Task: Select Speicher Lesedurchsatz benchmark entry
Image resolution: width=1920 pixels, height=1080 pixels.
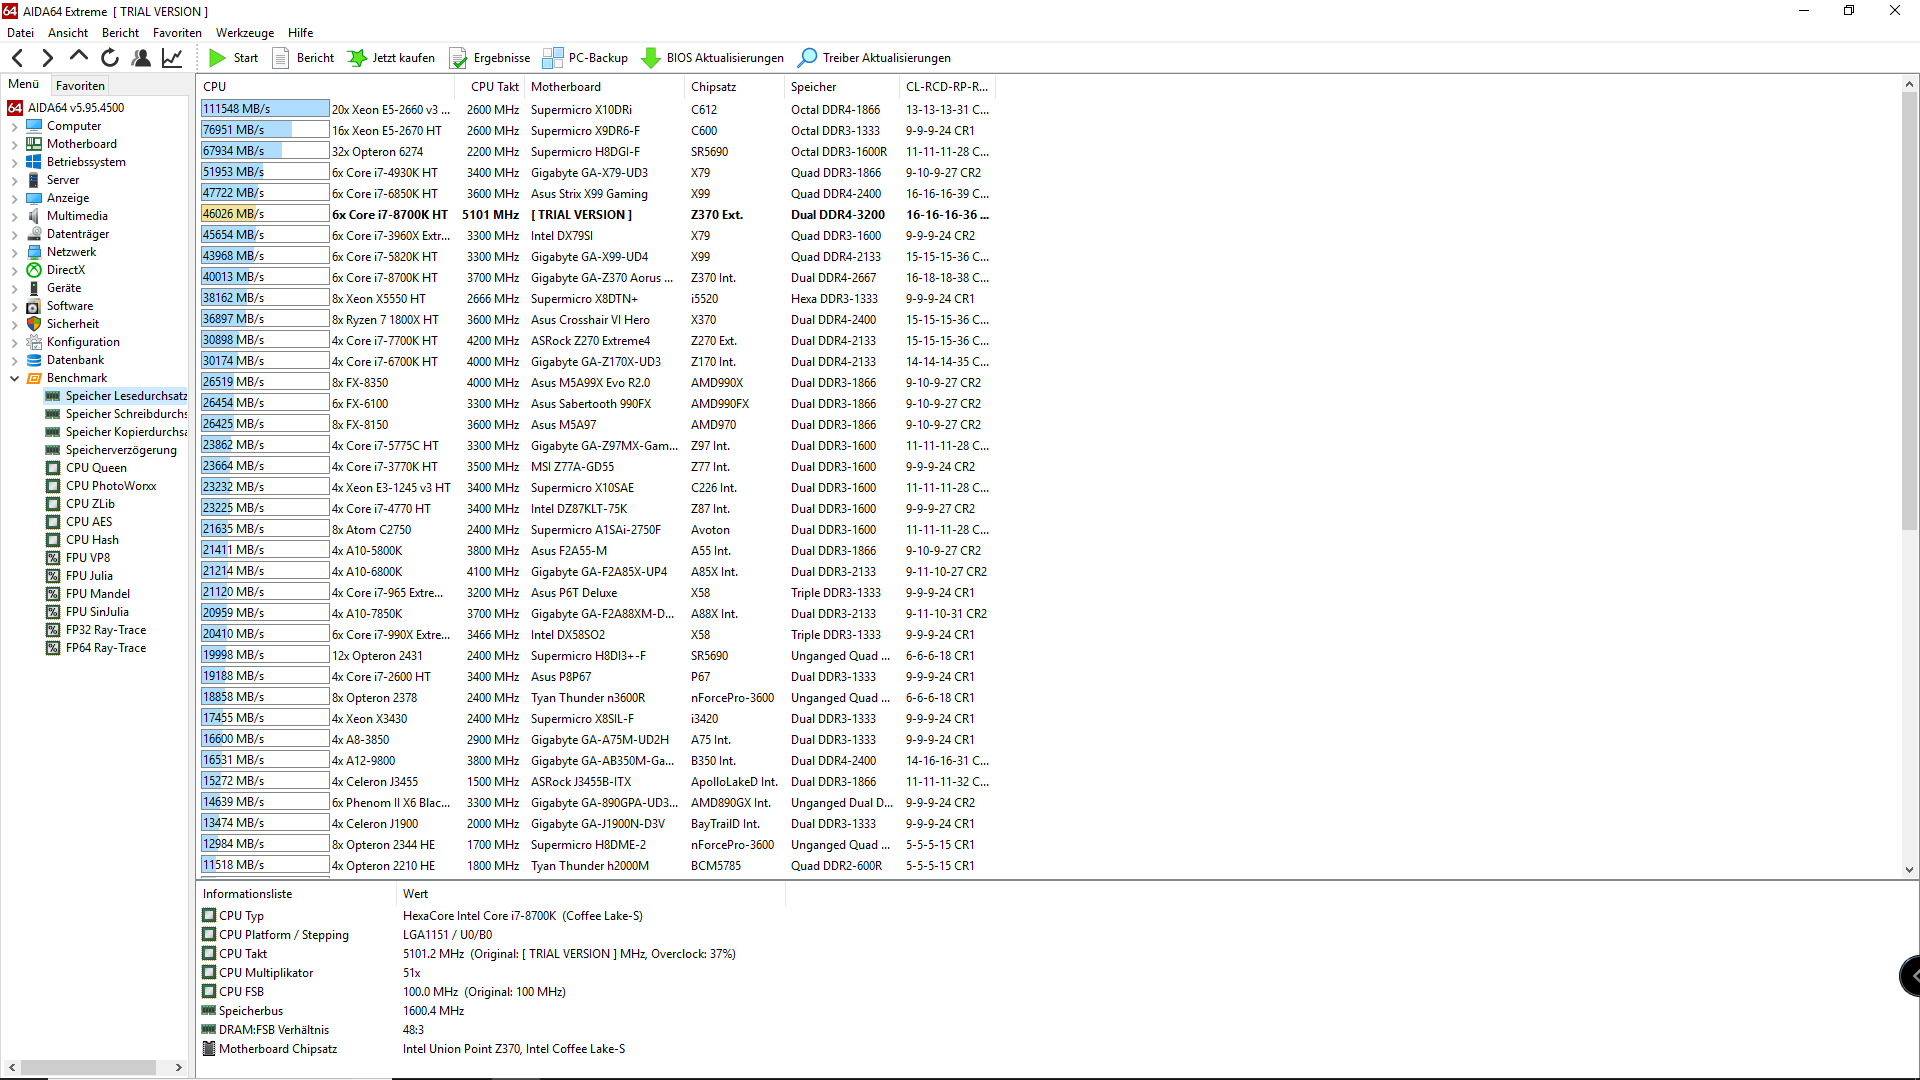Action: pyautogui.click(x=125, y=396)
